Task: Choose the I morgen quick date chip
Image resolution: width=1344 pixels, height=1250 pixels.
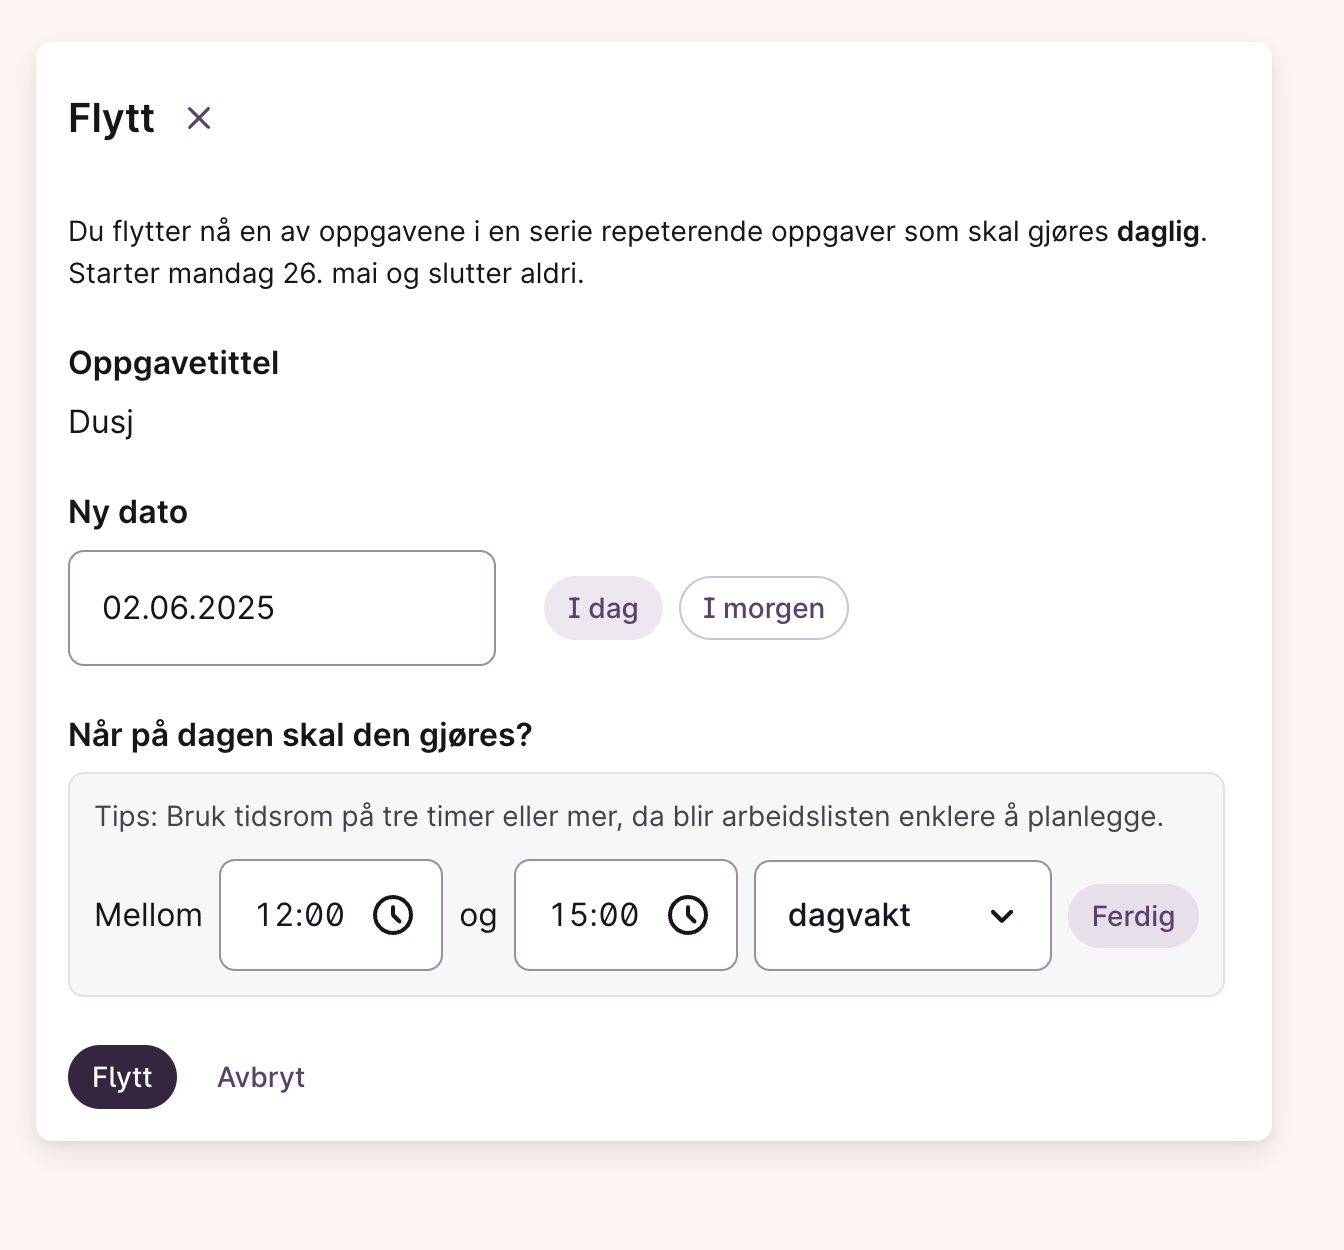Action: point(764,608)
